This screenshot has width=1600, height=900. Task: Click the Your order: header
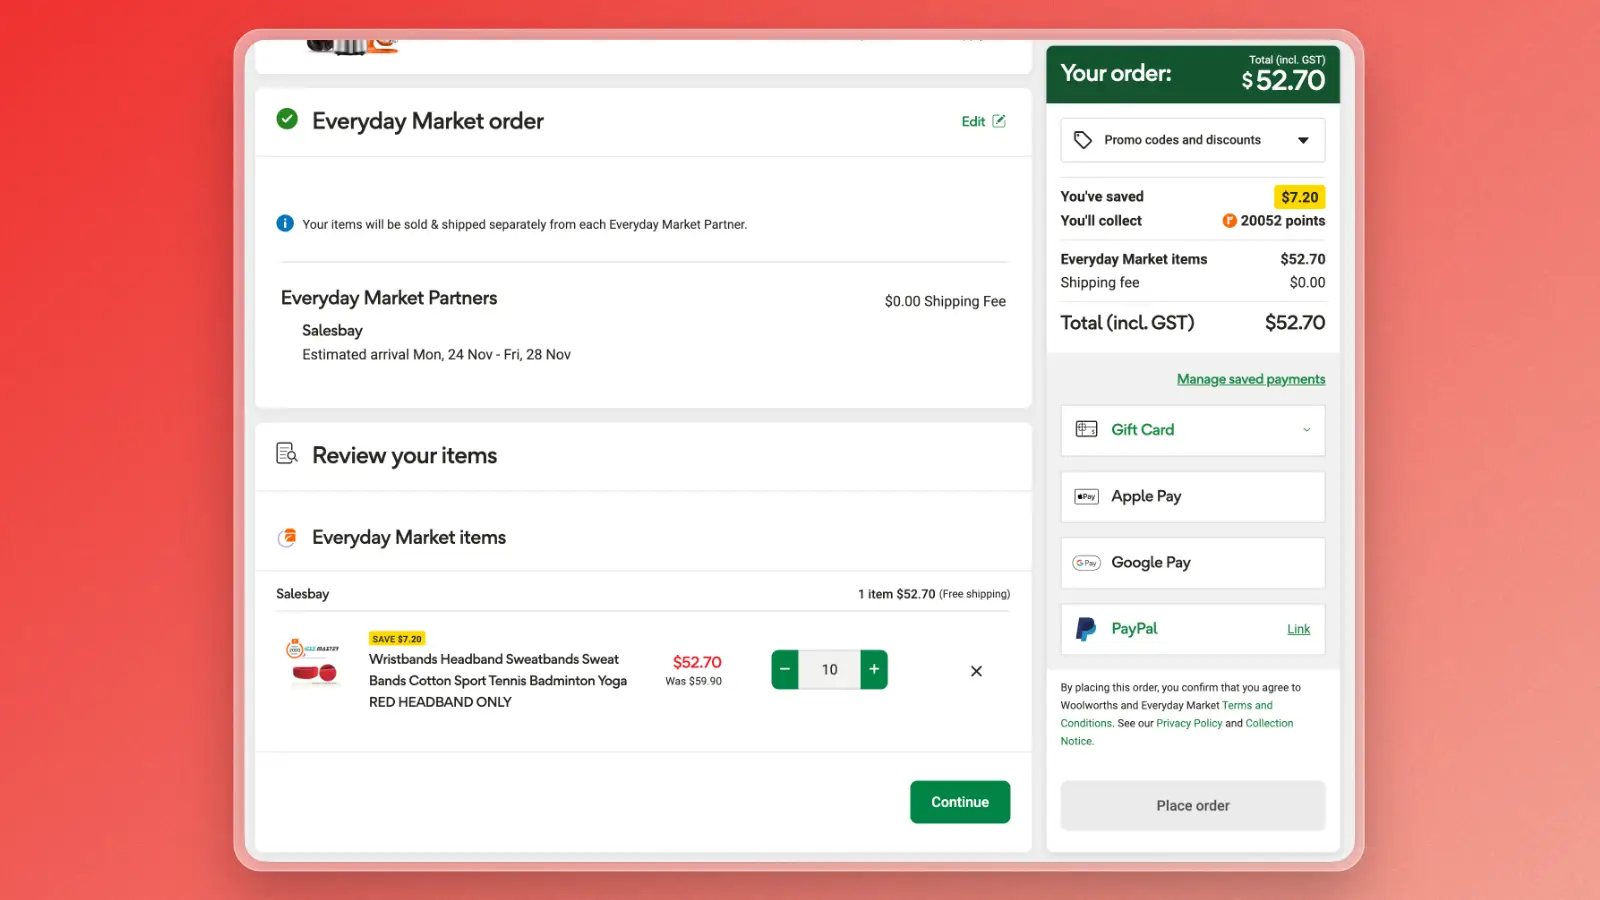[1116, 73]
